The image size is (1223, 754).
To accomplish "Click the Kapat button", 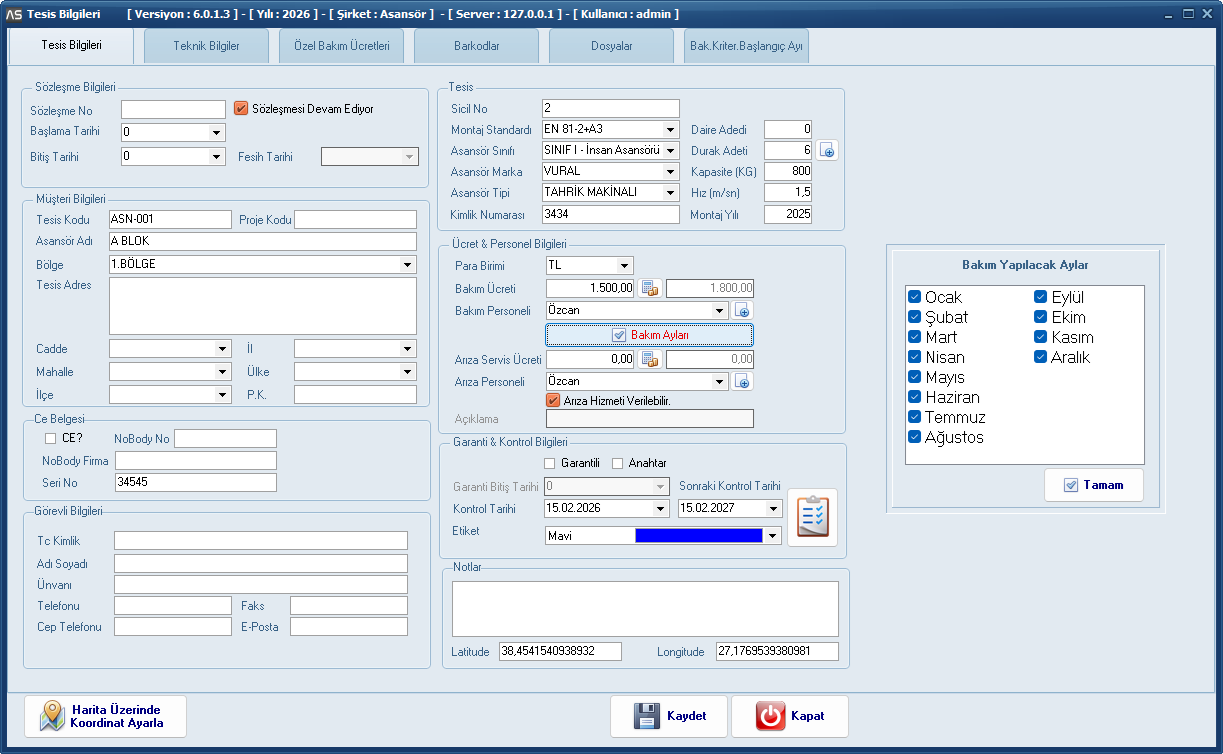I will point(790,716).
